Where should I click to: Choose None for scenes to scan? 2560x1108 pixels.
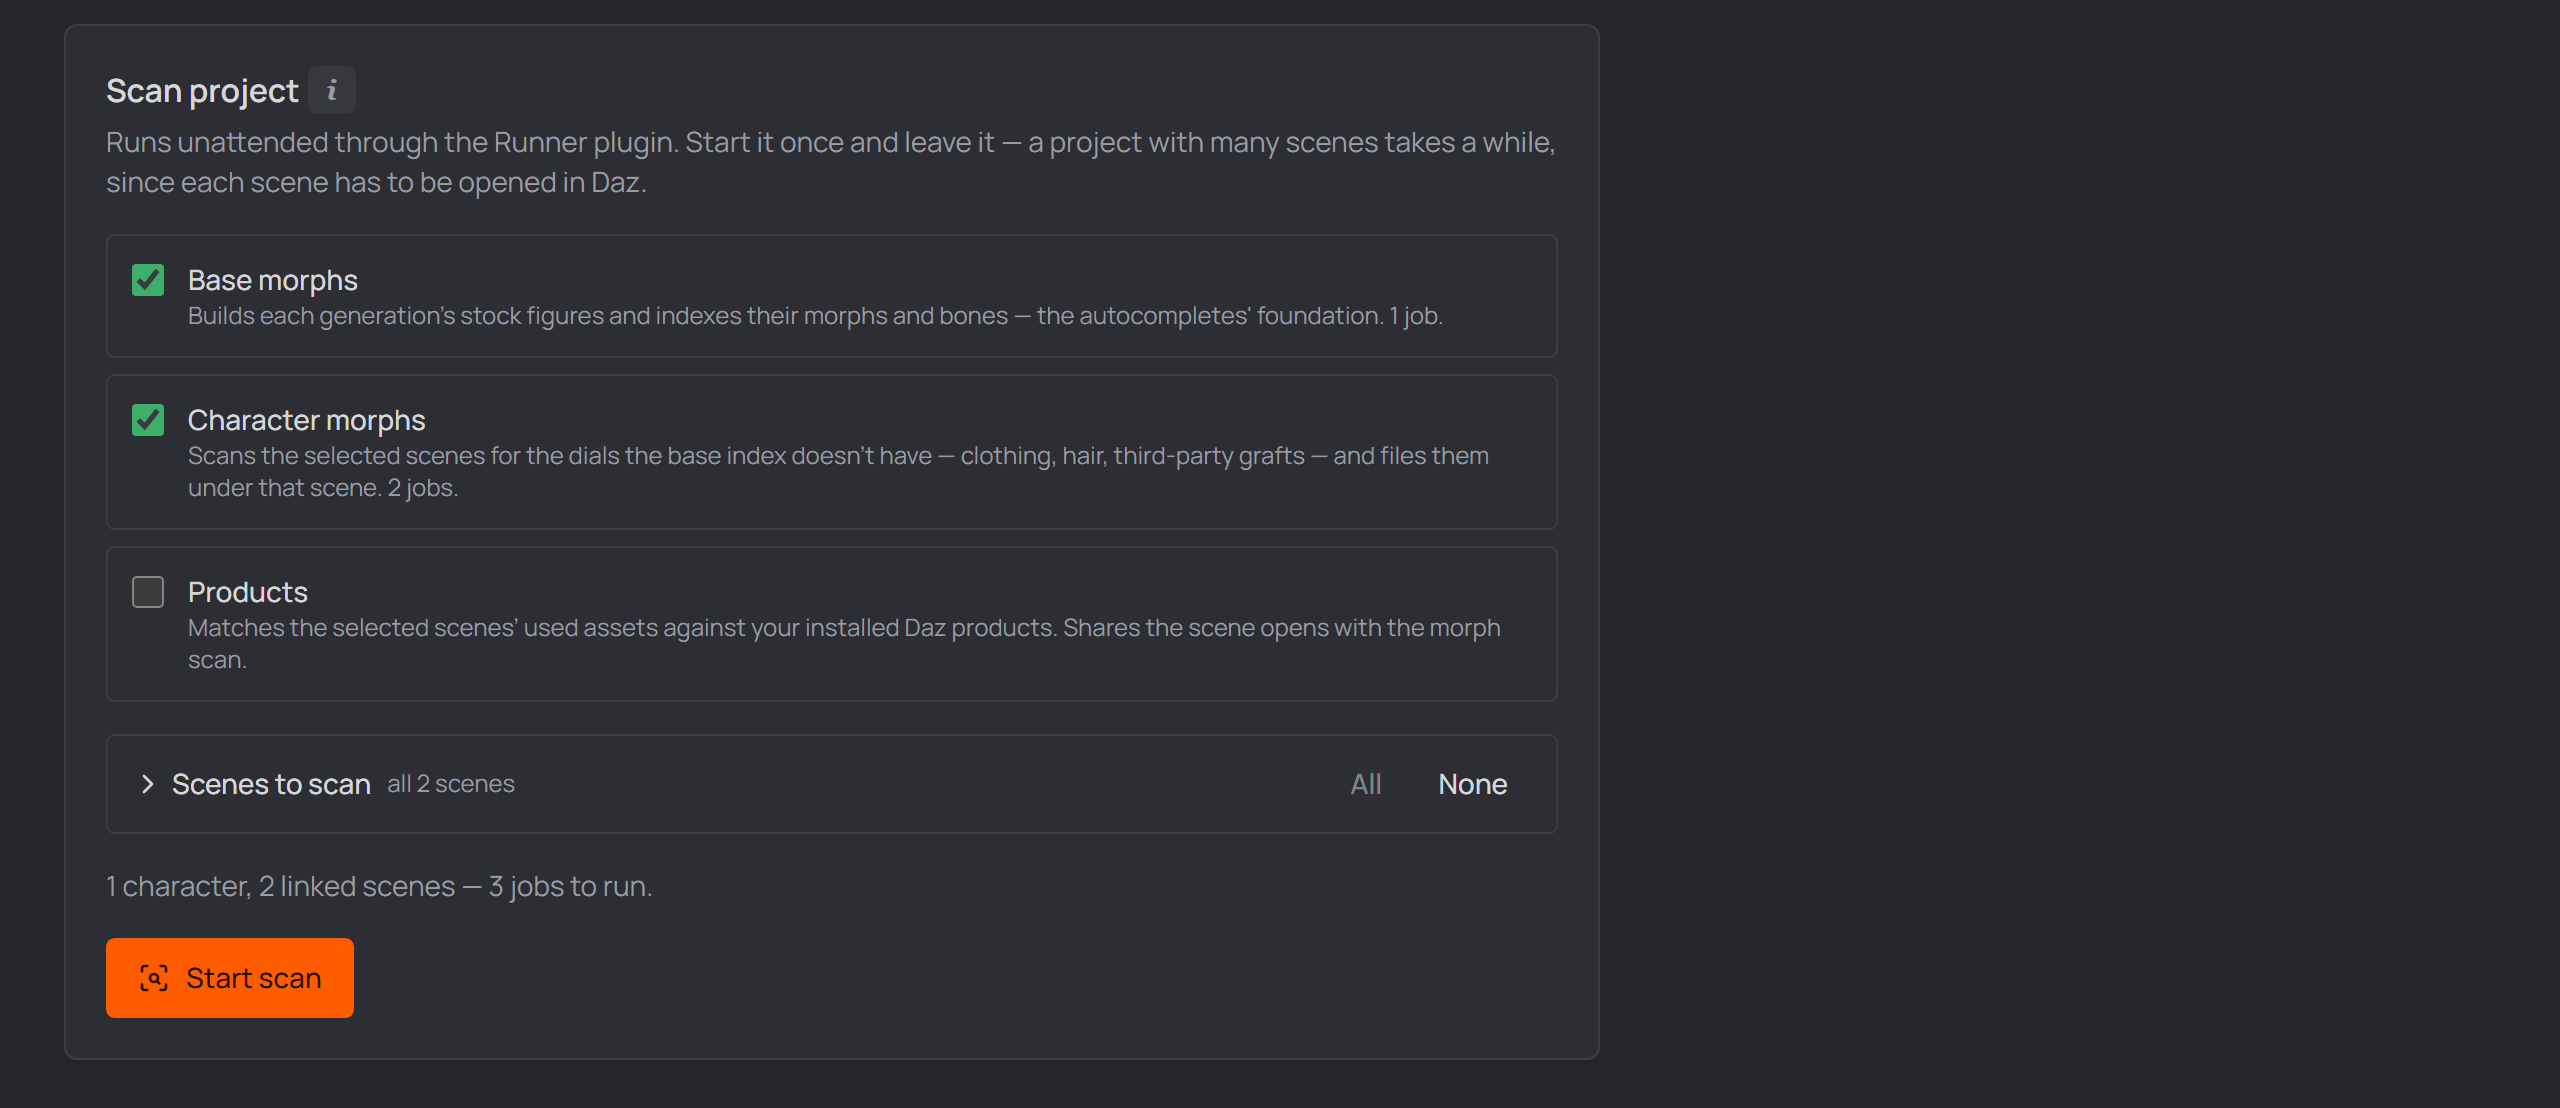(1472, 784)
